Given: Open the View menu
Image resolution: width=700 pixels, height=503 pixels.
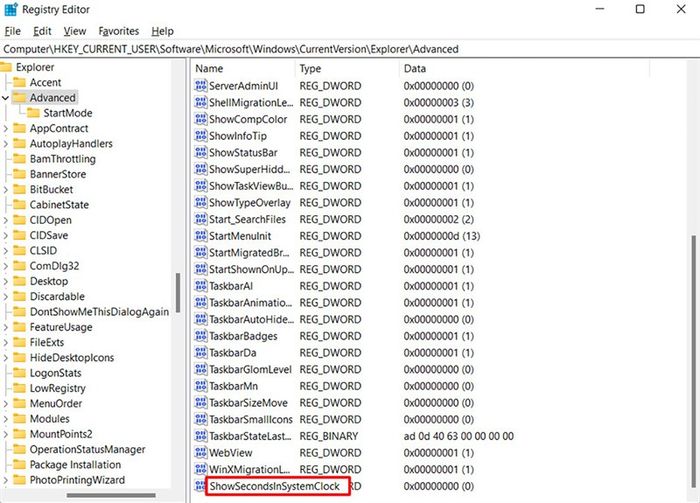Looking at the screenshot, I should pos(75,31).
